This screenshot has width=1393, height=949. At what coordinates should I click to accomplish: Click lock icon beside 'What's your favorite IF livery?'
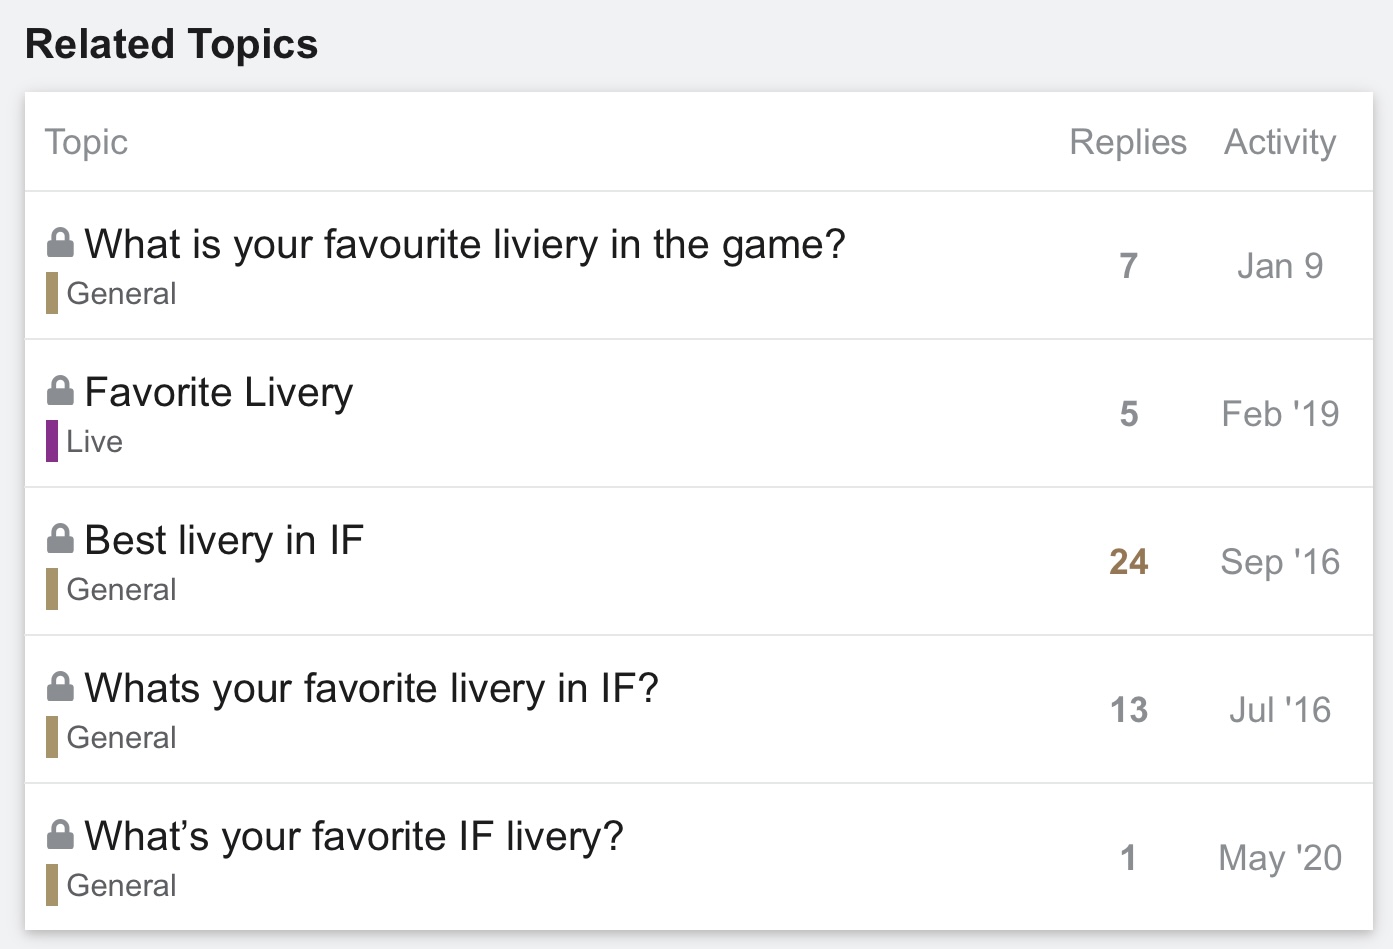[x=60, y=835]
